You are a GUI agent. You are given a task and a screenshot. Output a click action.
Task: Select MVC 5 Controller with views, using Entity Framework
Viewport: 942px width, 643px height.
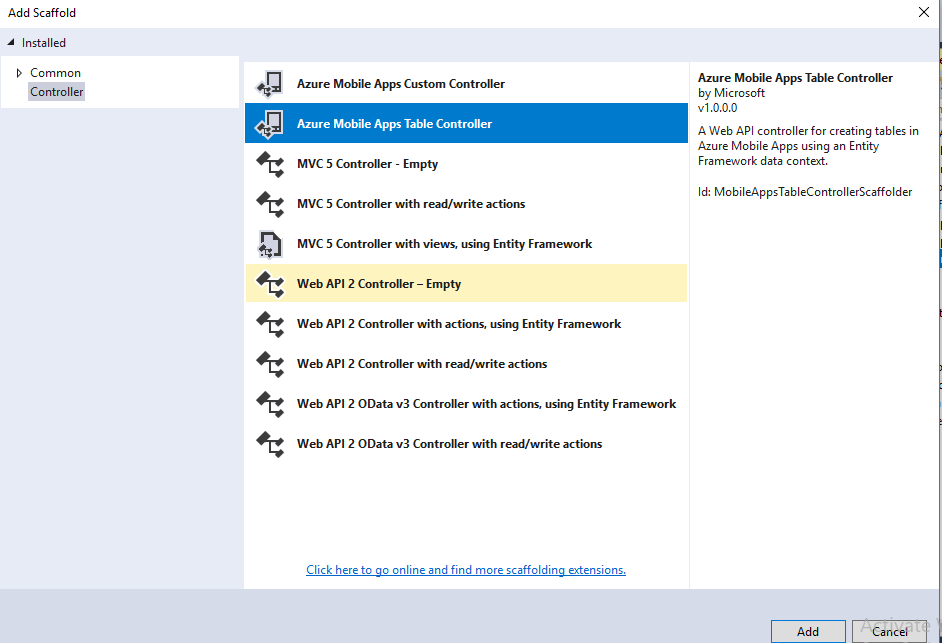444,244
